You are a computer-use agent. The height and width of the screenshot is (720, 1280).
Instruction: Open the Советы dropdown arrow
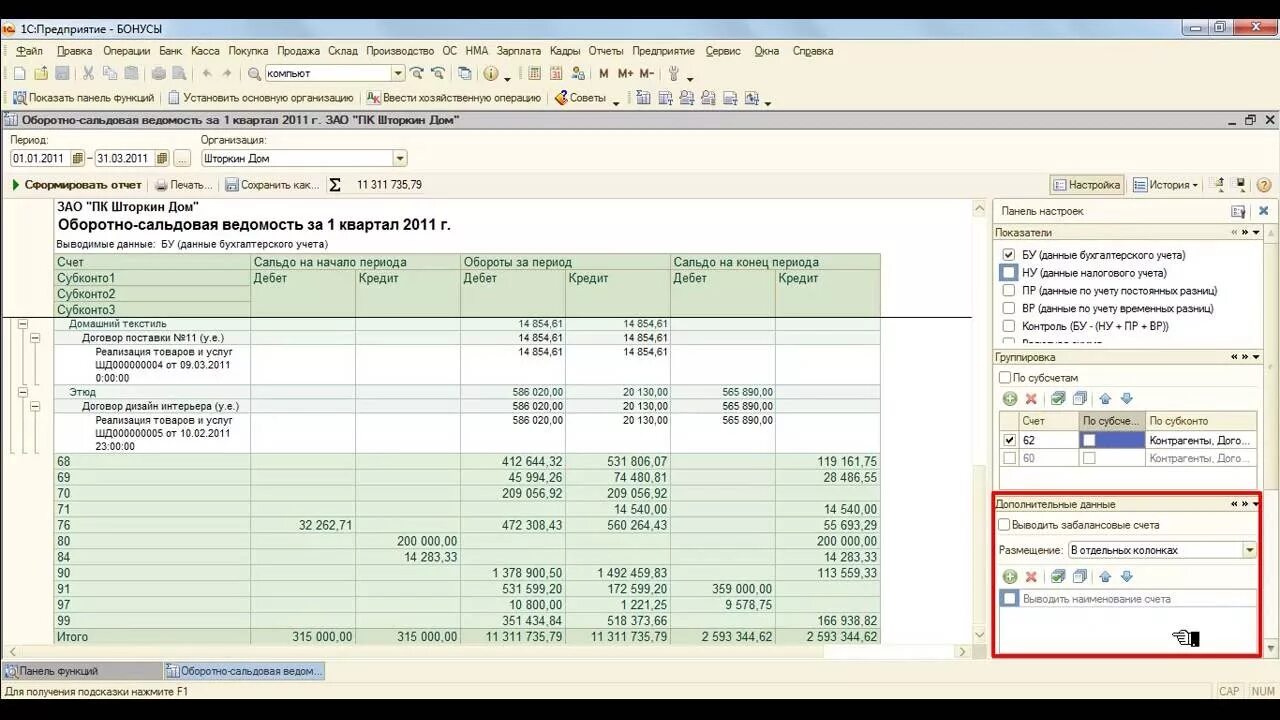pos(616,100)
